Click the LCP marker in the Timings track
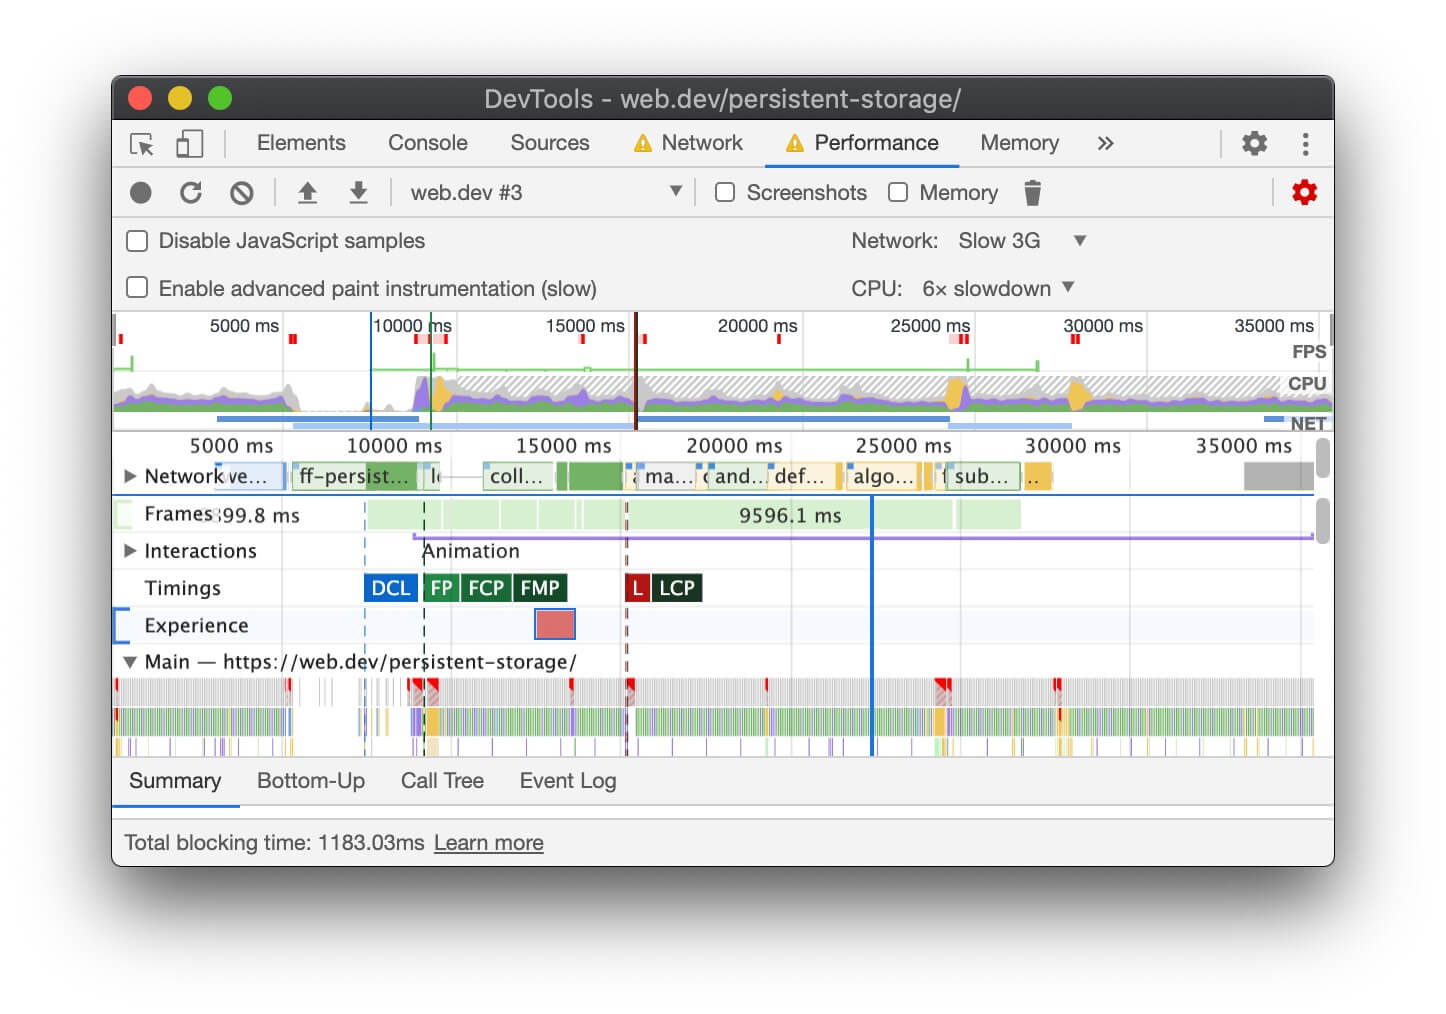1446x1014 pixels. (676, 588)
